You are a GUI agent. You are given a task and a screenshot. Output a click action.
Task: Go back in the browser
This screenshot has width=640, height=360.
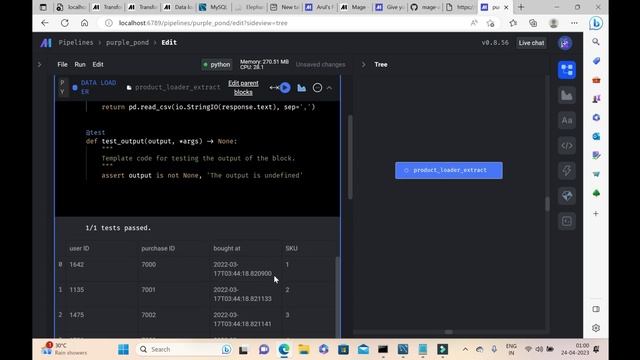click(x=45, y=23)
